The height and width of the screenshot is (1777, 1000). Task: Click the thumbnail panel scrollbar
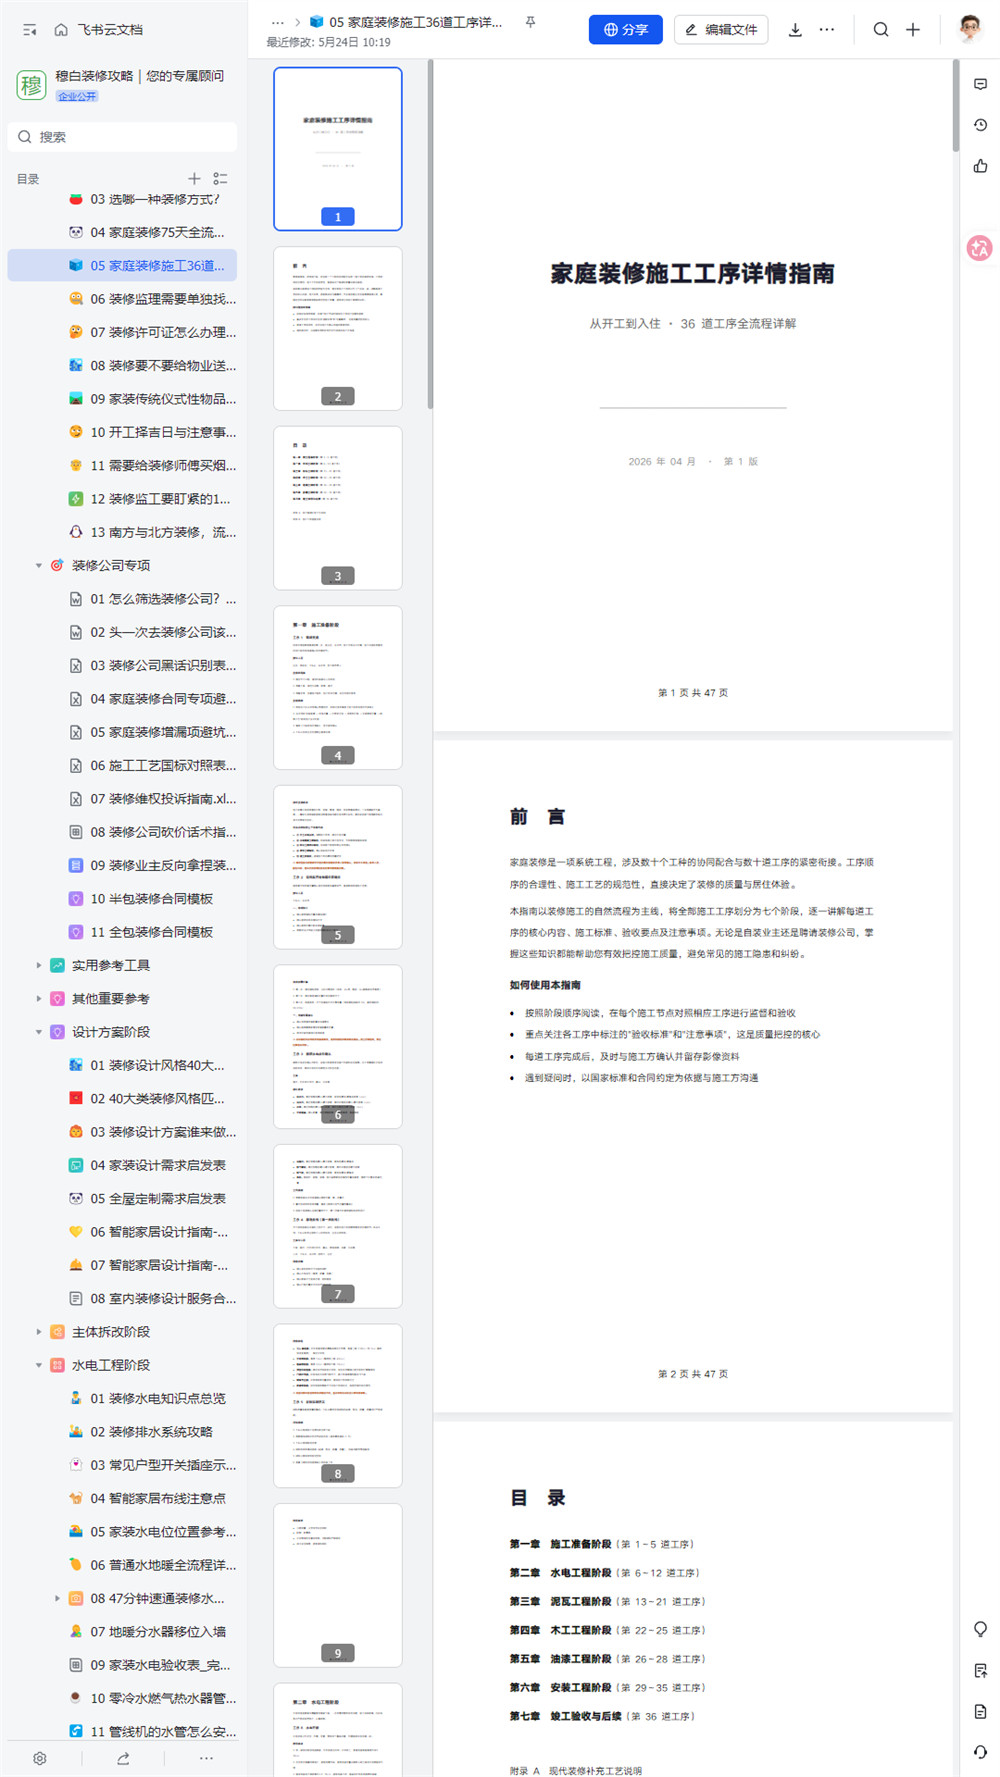(x=430, y=234)
